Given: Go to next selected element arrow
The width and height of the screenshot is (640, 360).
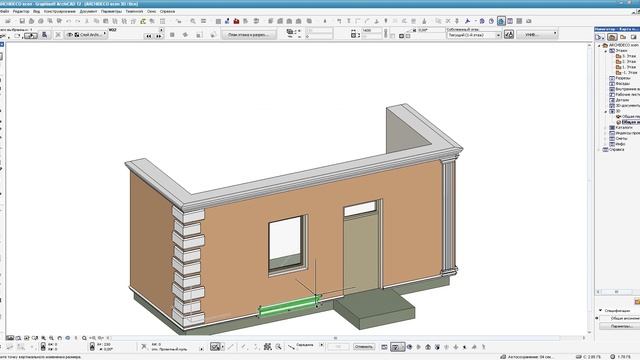Looking at the screenshot, I should coord(159,36).
